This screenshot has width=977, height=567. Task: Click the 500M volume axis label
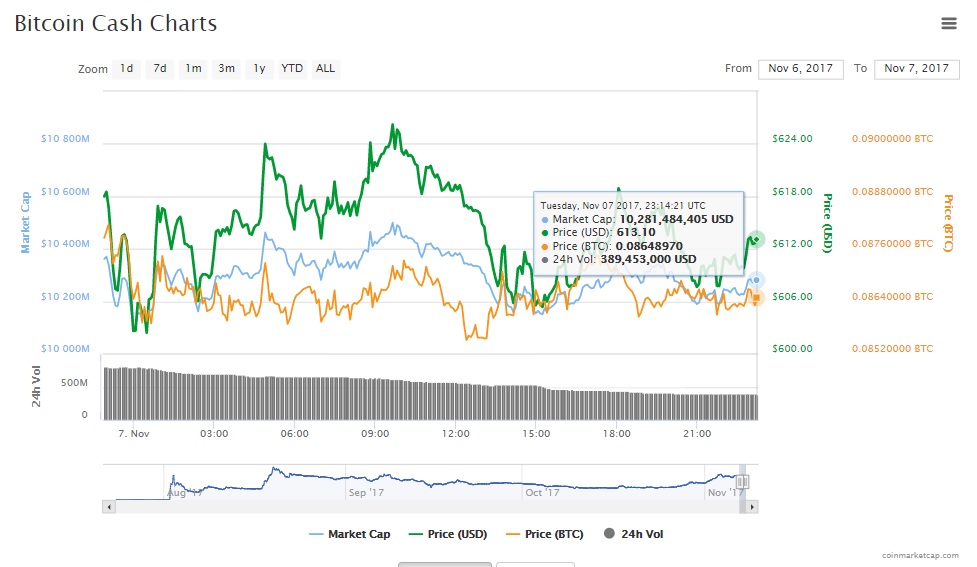[74, 383]
